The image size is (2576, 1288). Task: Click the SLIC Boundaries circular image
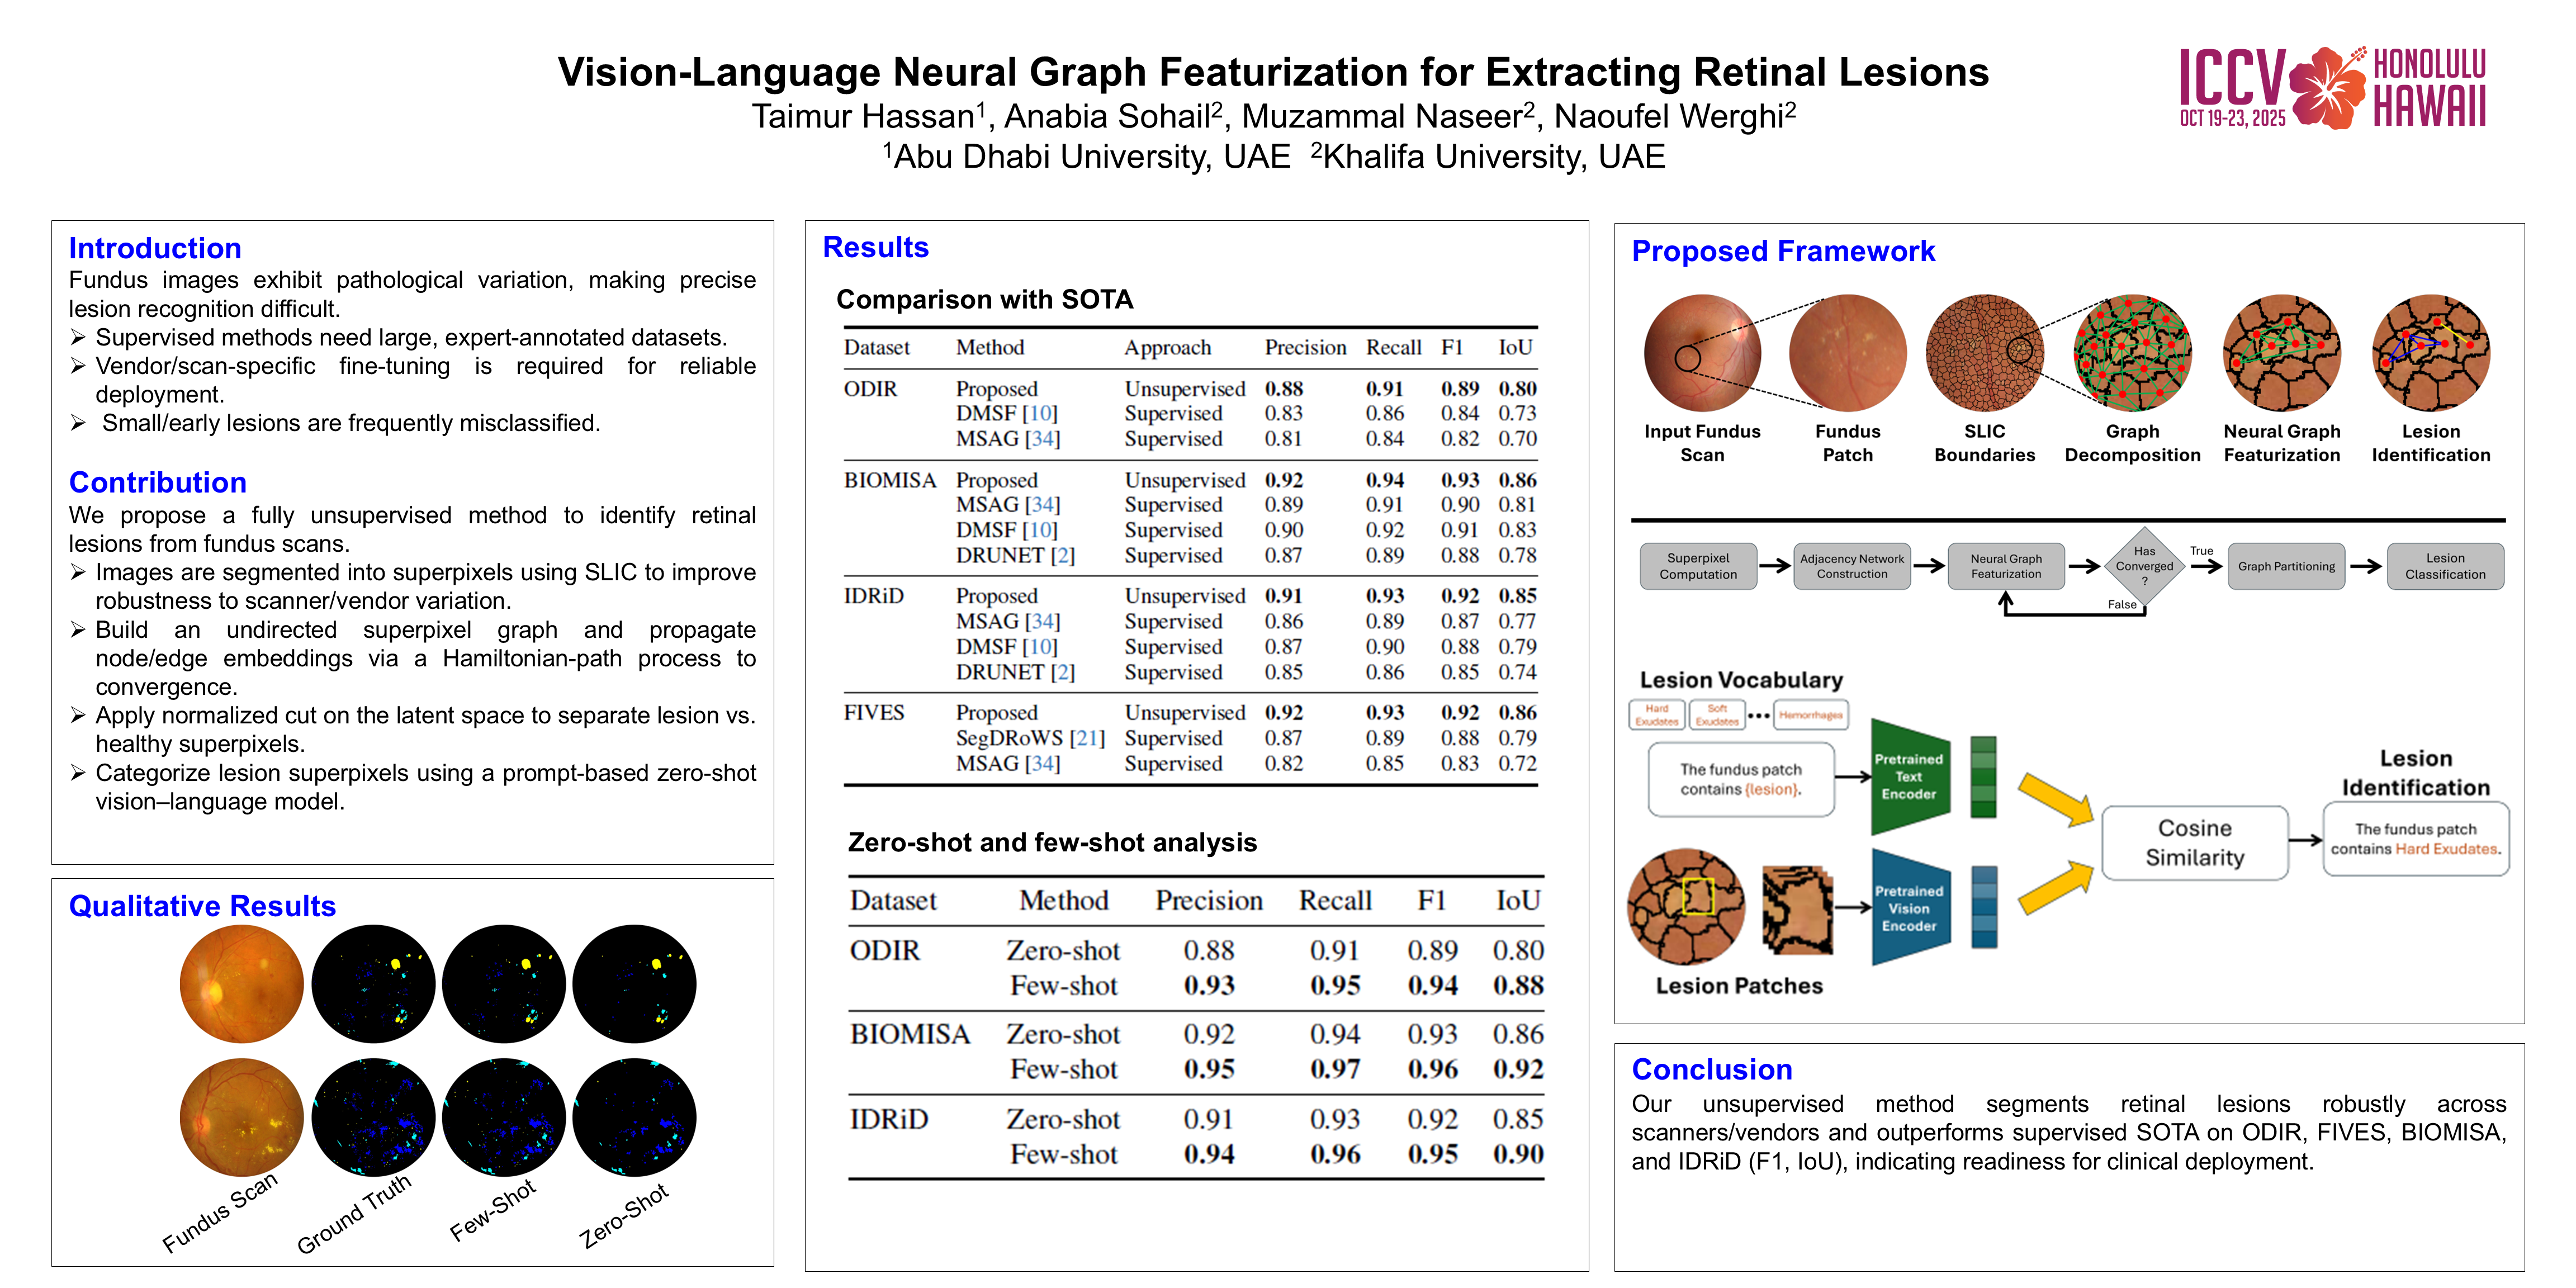pos(1984,352)
